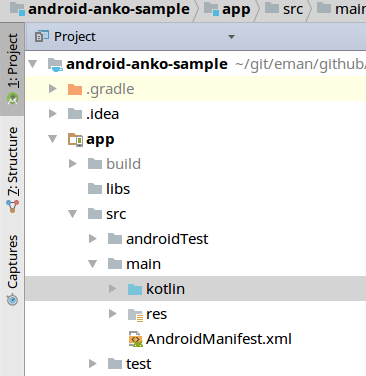Click the src breadcrumb in navigation bar

[x=284, y=9]
